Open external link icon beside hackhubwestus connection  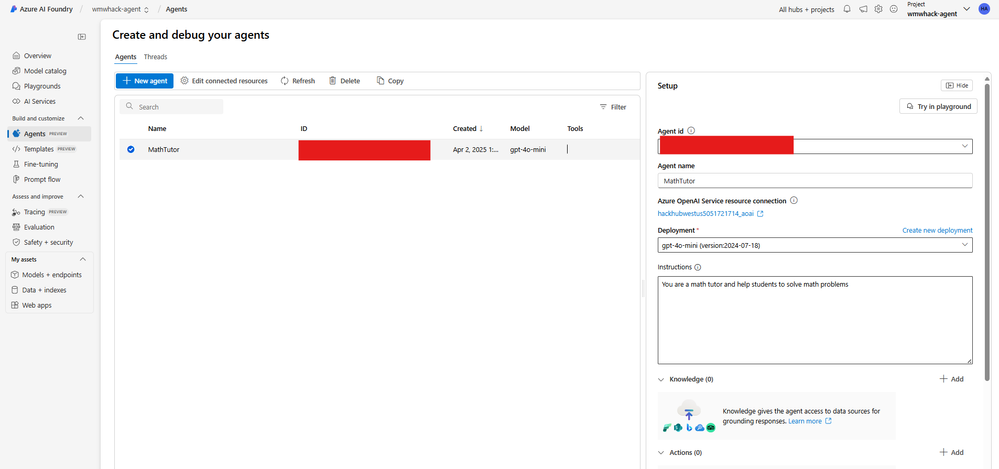(x=760, y=214)
